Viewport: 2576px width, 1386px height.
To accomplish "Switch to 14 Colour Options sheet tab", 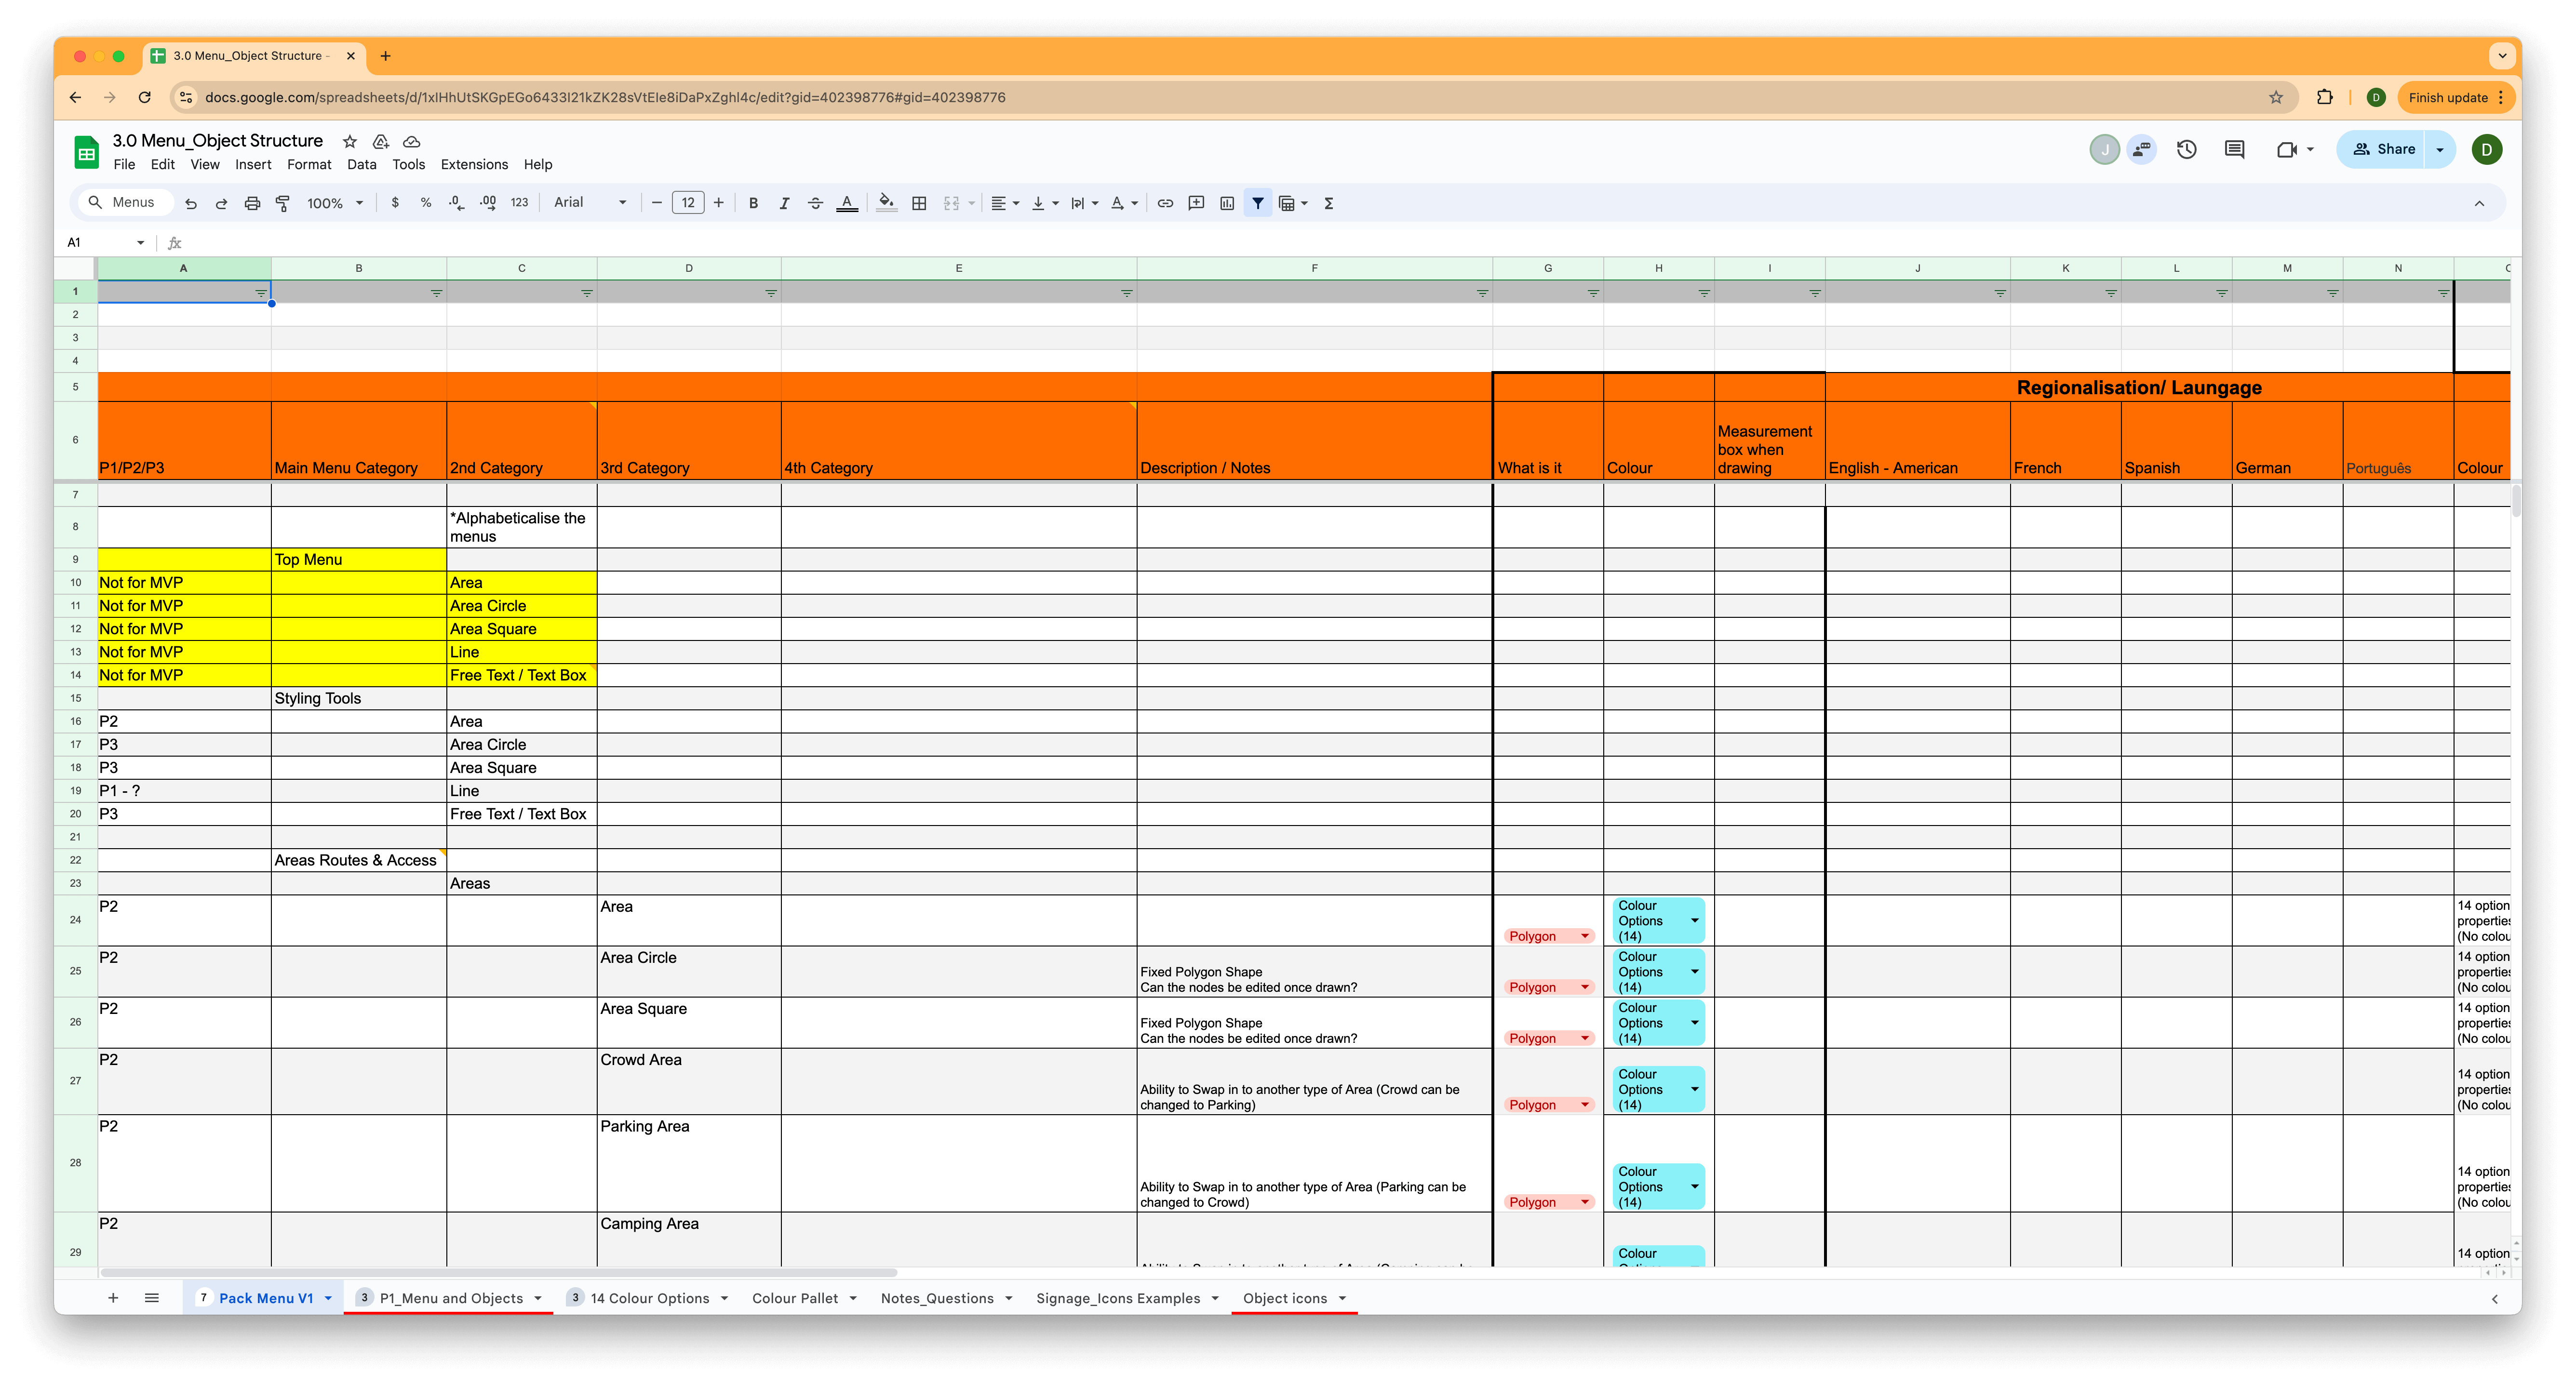I will click(x=649, y=1298).
